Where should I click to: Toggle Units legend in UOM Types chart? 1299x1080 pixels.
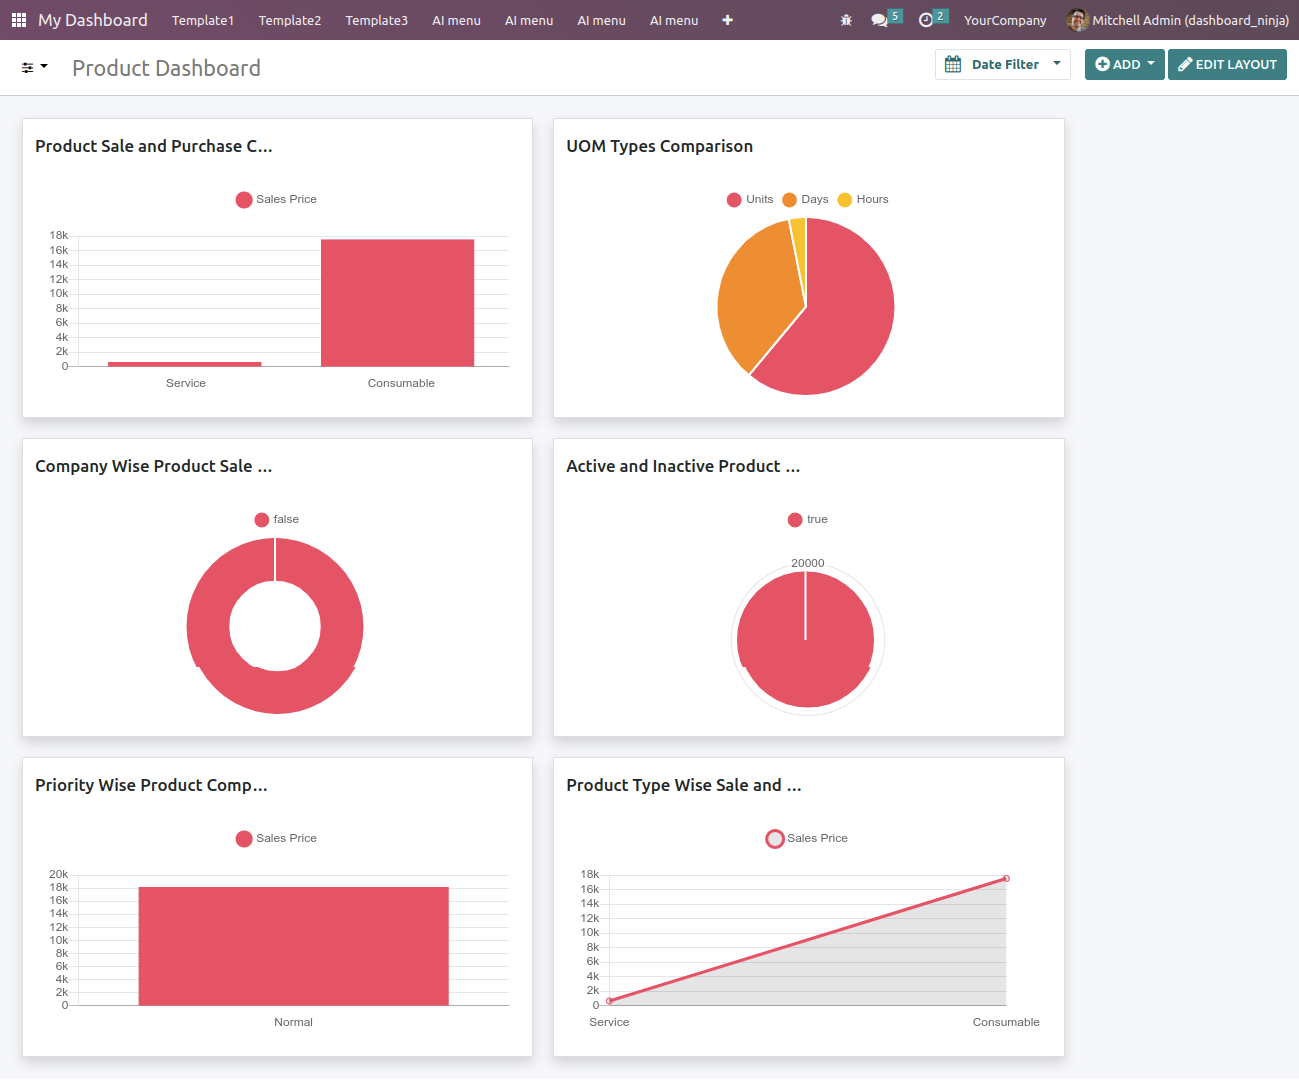pyautogui.click(x=750, y=199)
